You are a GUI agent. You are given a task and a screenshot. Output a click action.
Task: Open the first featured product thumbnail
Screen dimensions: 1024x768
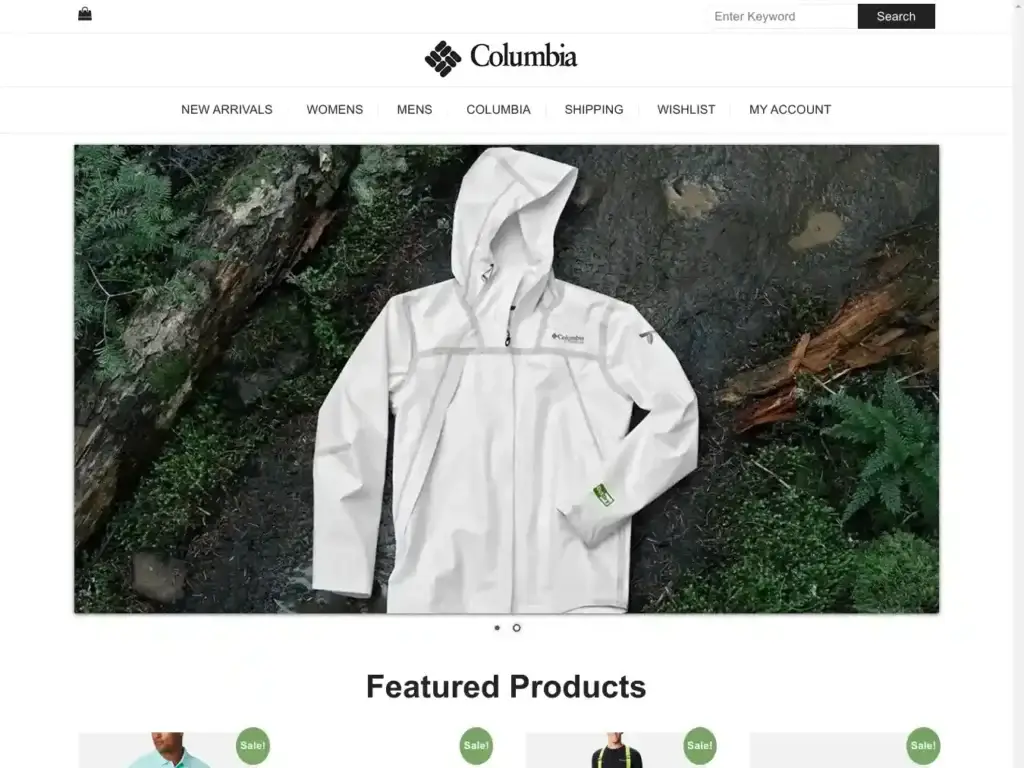point(173,750)
